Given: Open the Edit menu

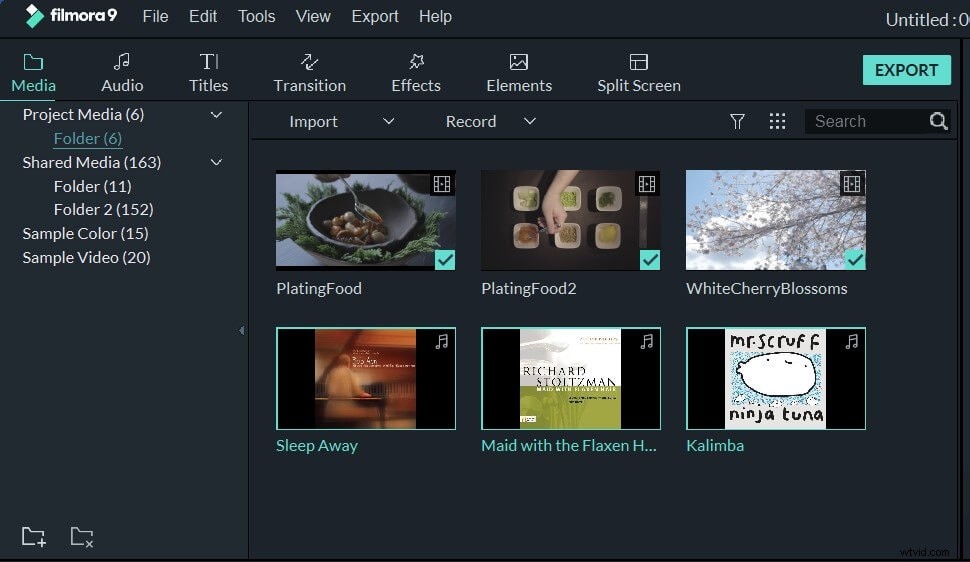Looking at the screenshot, I should click(x=203, y=16).
